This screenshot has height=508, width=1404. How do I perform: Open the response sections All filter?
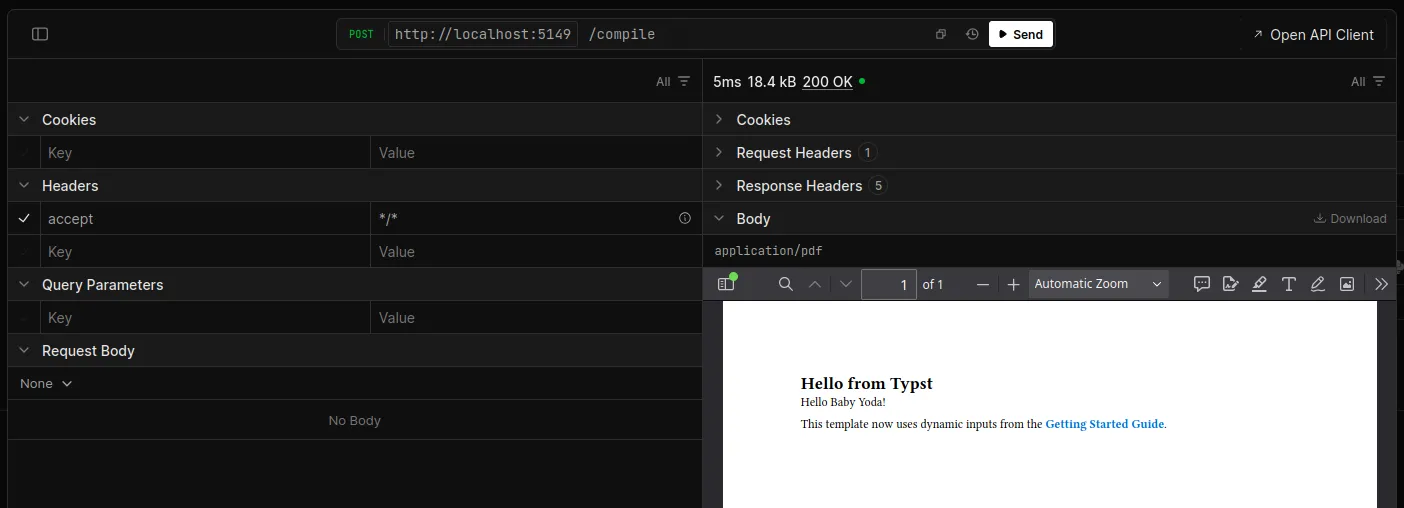pyautogui.click(x=1368, y=81)
